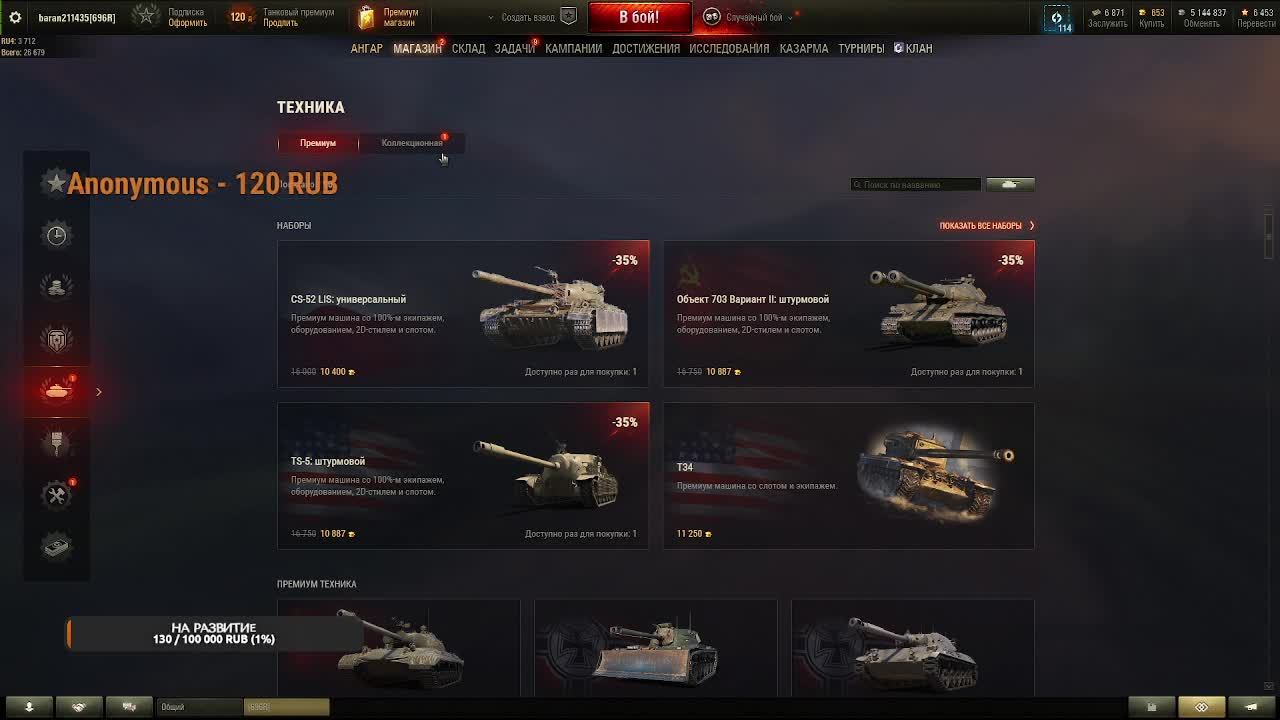Click the reserves icon showing 114
The image size is (1280, 720).
tap(1058, 18)
